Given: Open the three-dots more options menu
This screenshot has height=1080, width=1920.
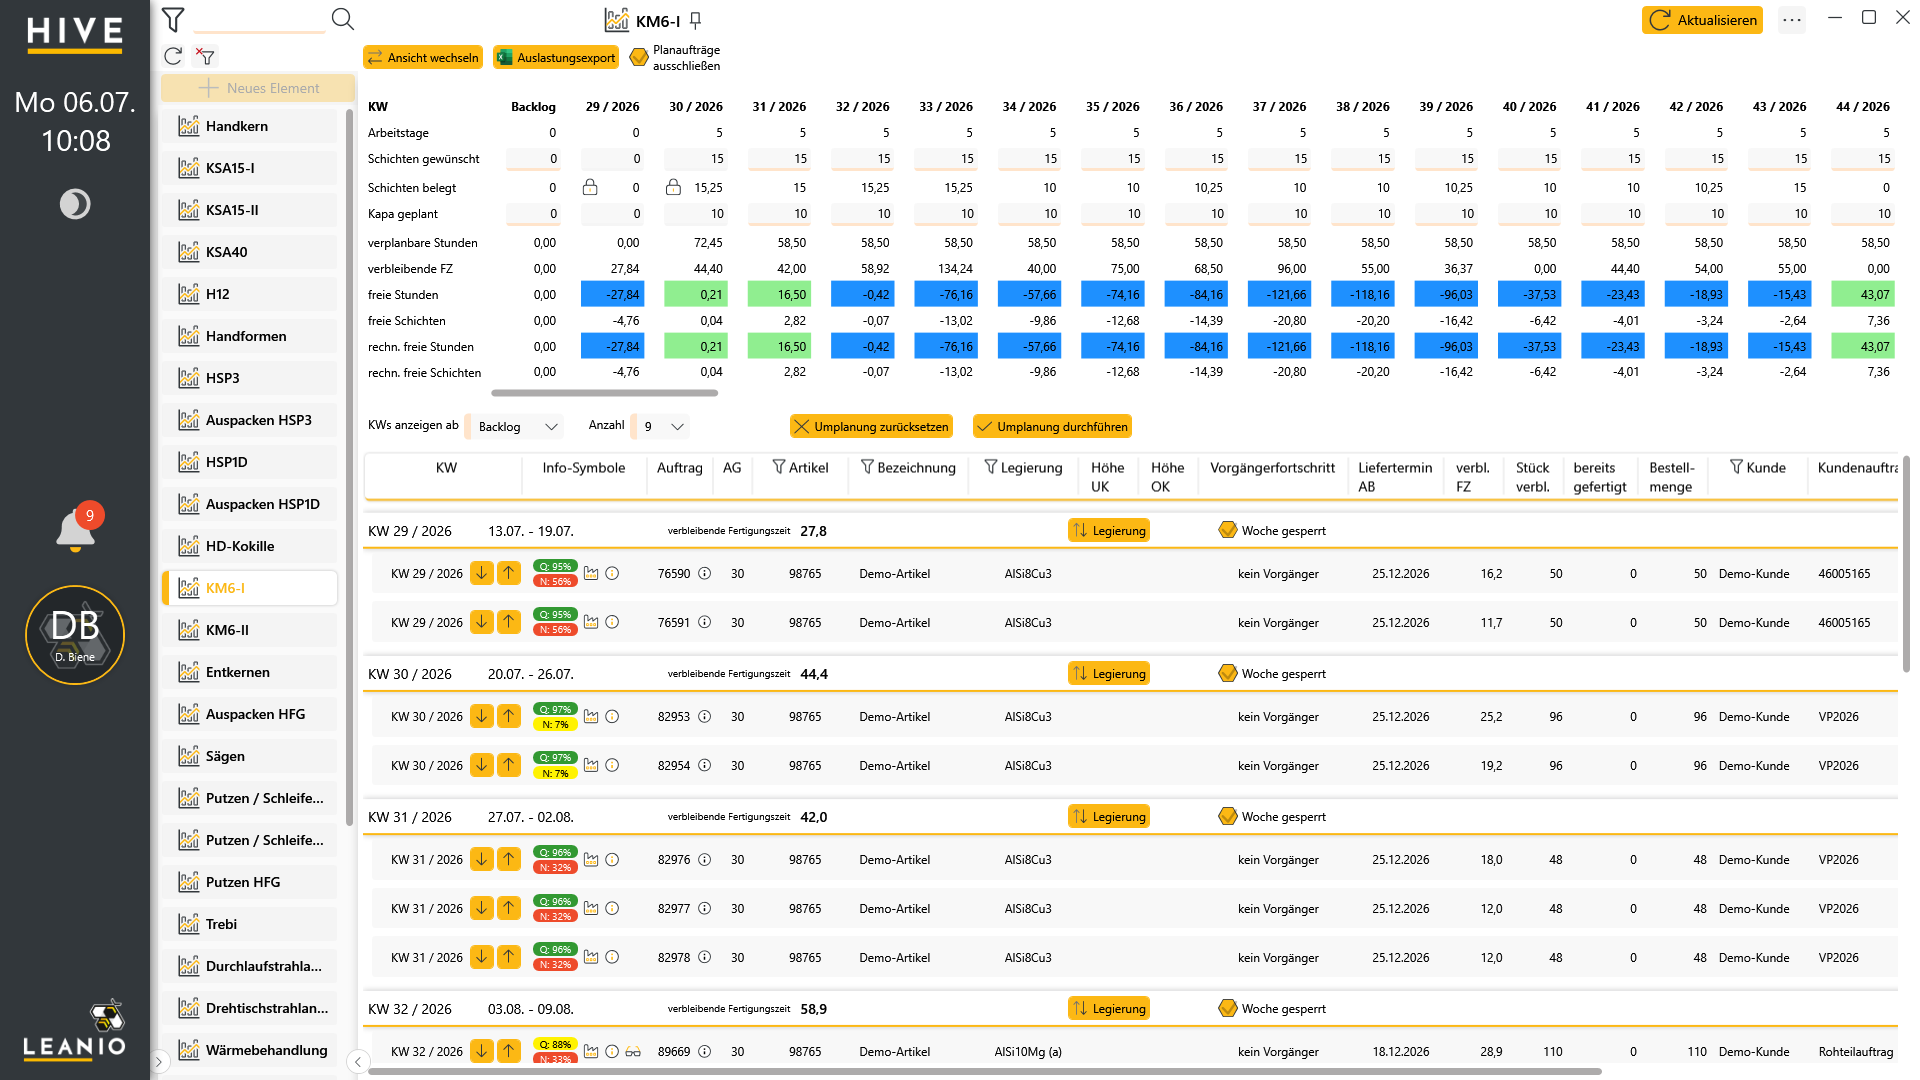Looking at the screenshot, I should (x=1792, y=20).
